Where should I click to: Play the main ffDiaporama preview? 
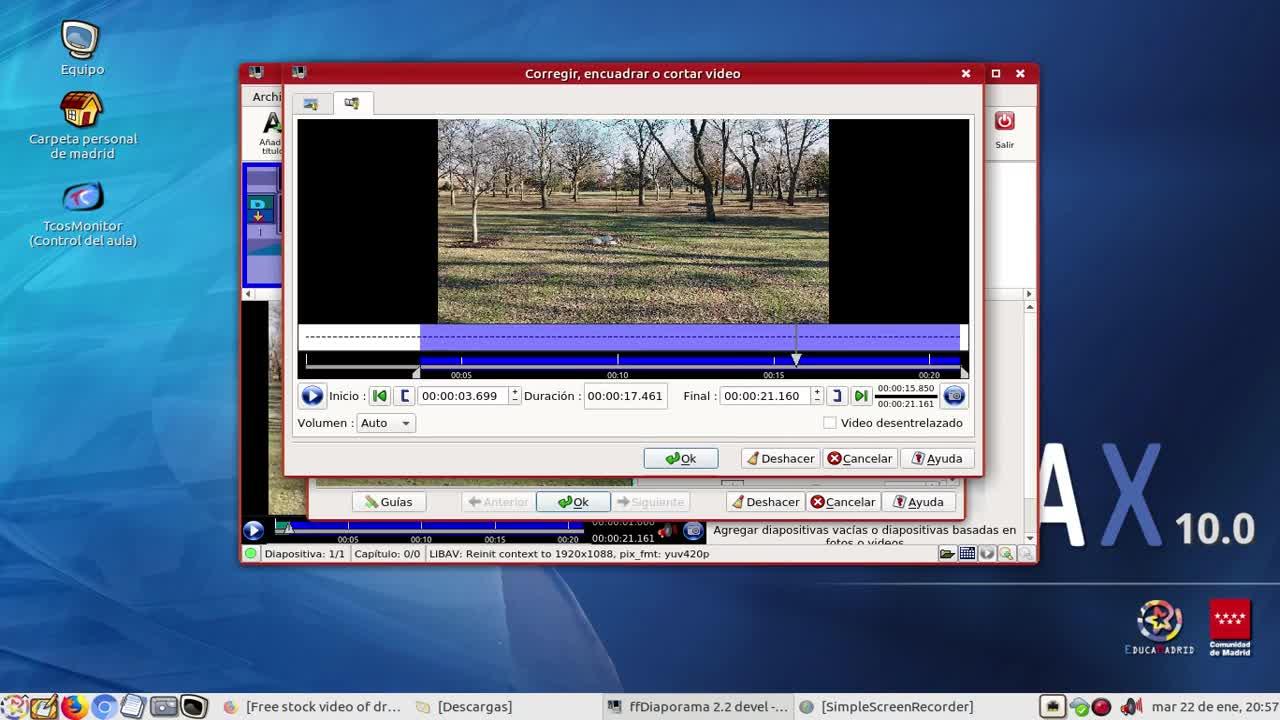(254, 530)
